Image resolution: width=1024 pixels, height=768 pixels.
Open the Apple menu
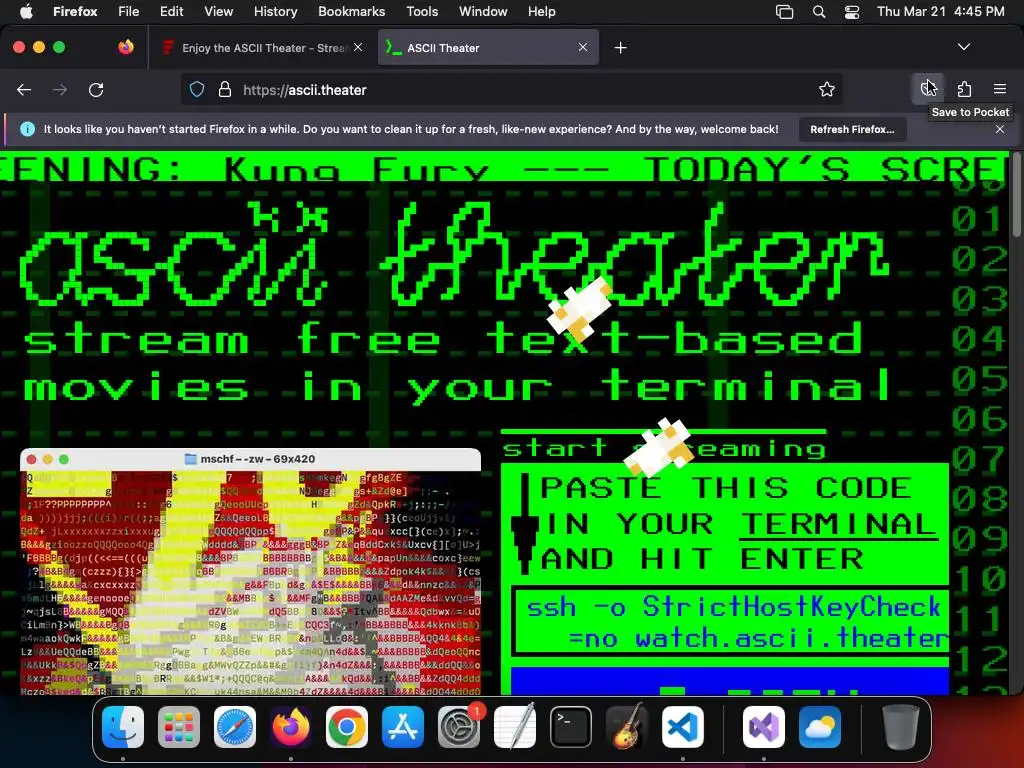click(x=26, y=11)
